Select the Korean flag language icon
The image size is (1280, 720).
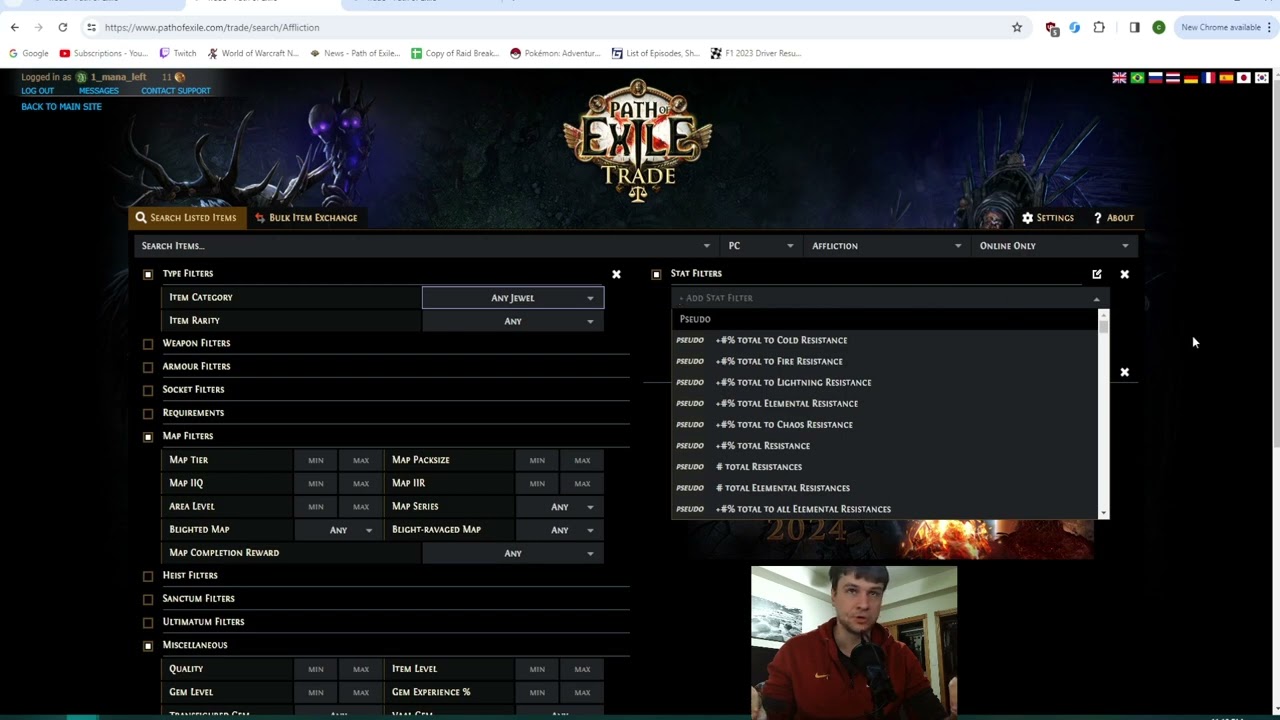pos(1262,78)
